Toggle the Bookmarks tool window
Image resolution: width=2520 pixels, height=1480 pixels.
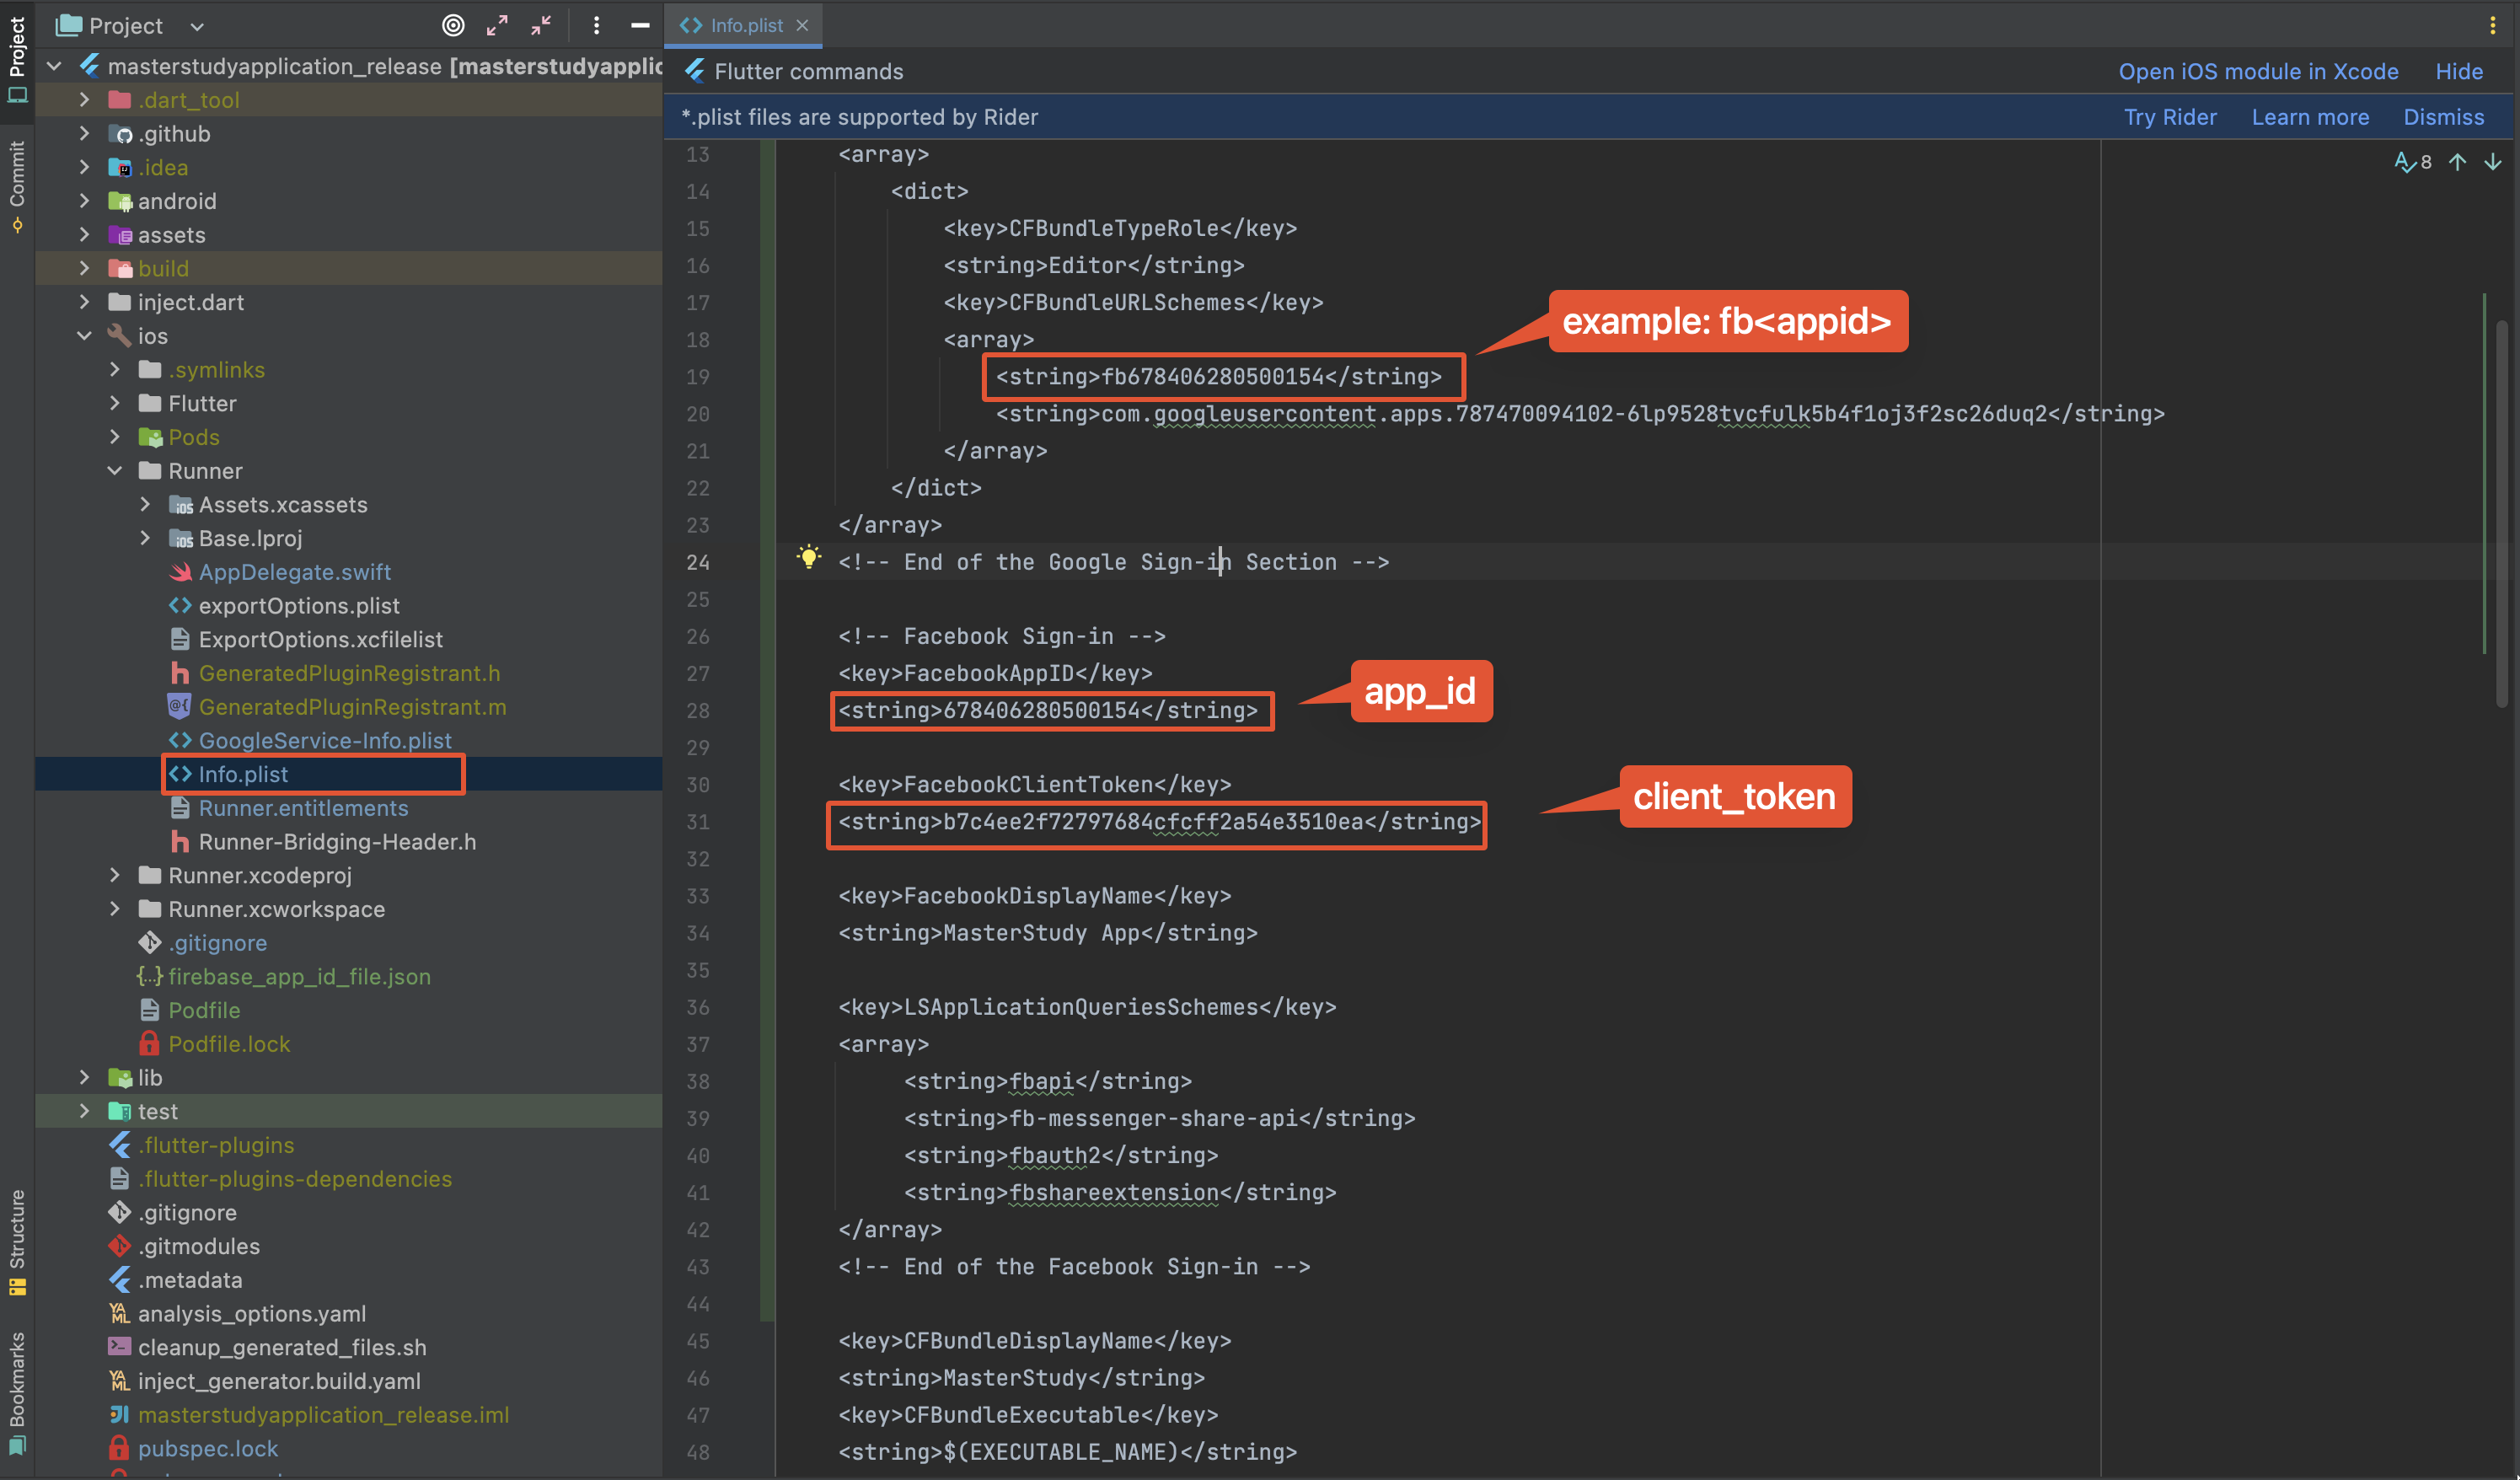tap(17, 1390)
